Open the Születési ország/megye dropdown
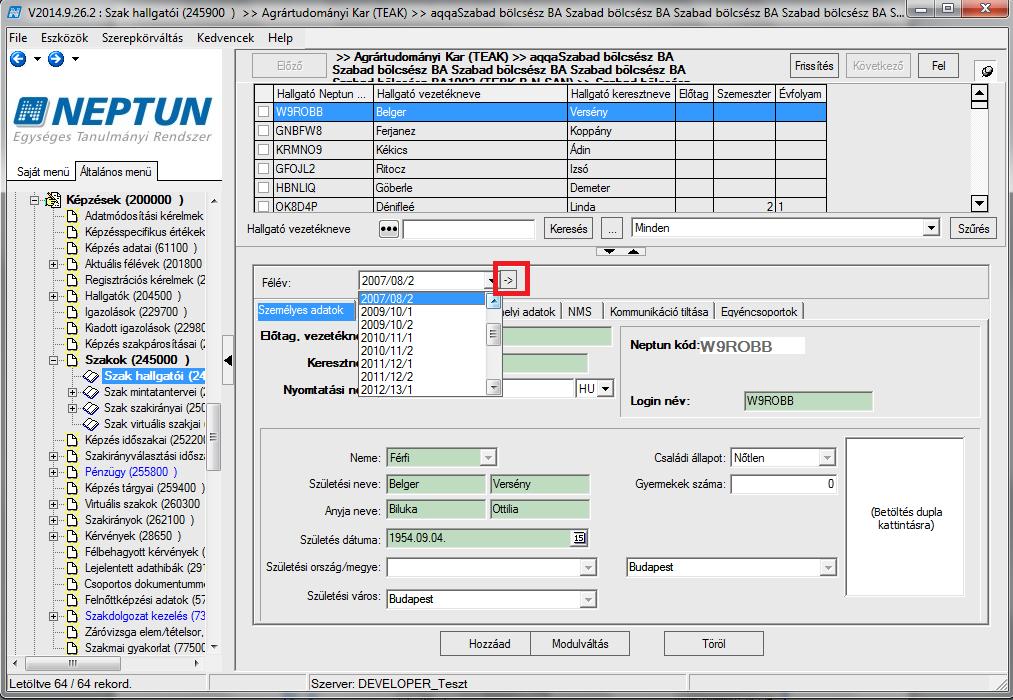 pyautogui.click(x=588, y=568)
